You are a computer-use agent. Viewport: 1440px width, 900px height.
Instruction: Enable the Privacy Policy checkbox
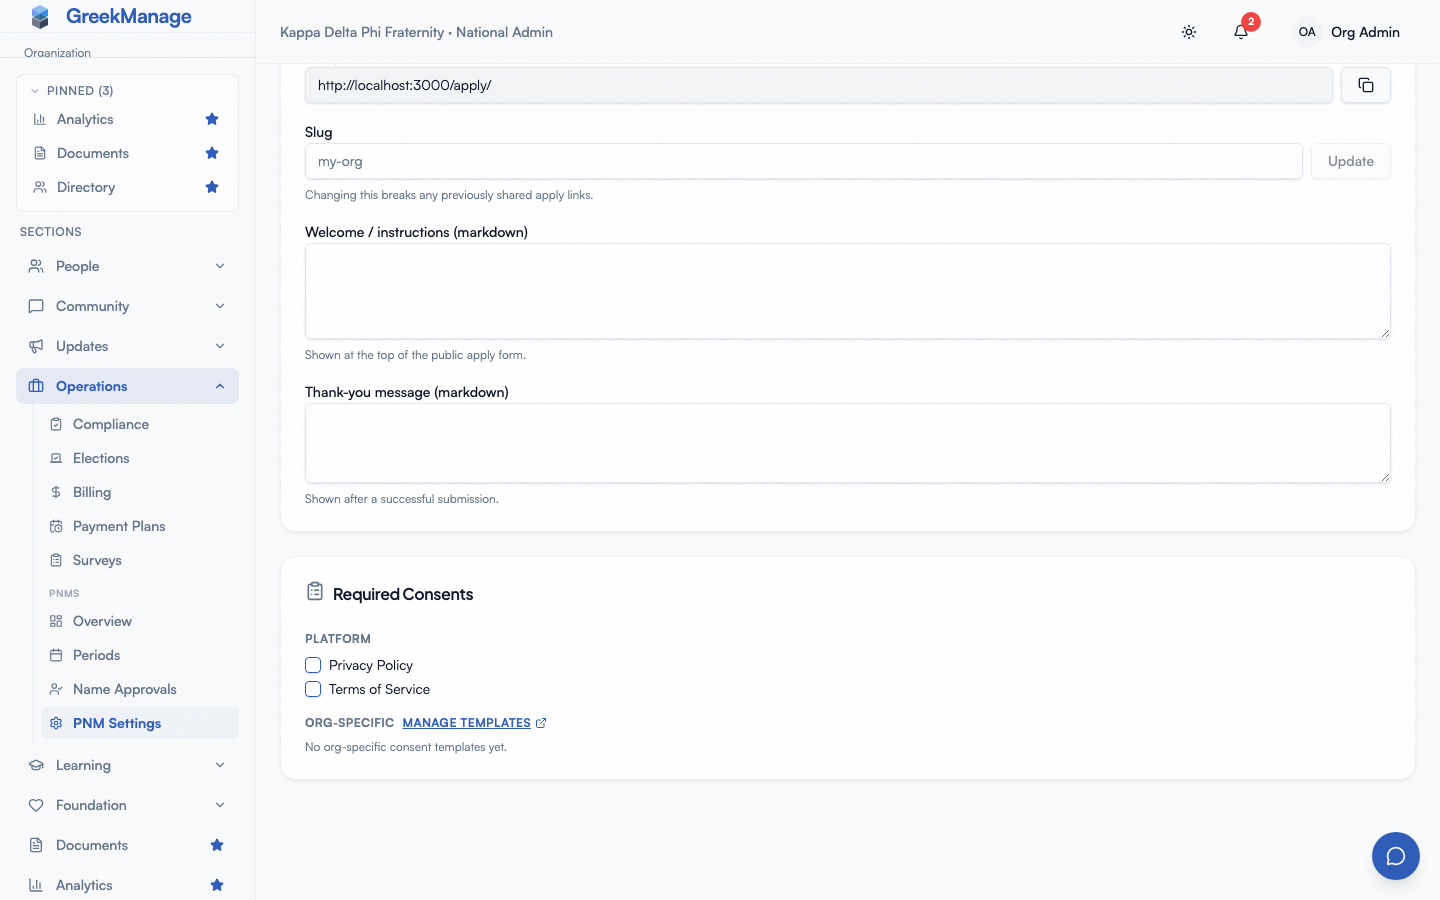click(313, 665)
